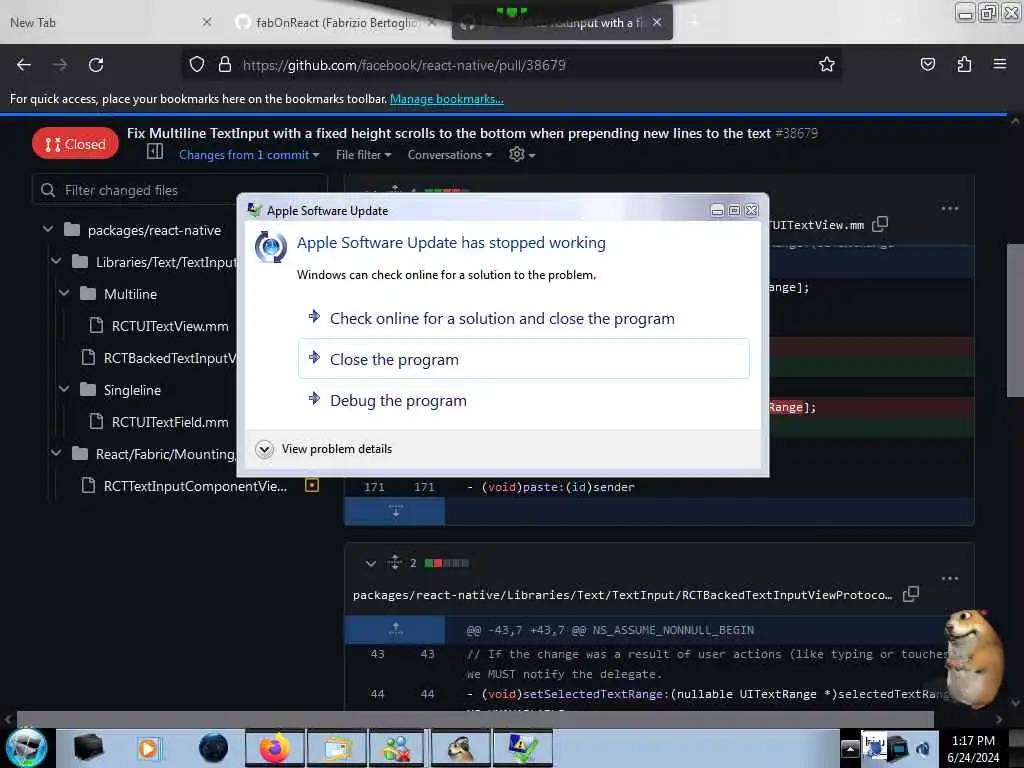Copy the RCTBackedTextInputViewProtocol file path

910,594
